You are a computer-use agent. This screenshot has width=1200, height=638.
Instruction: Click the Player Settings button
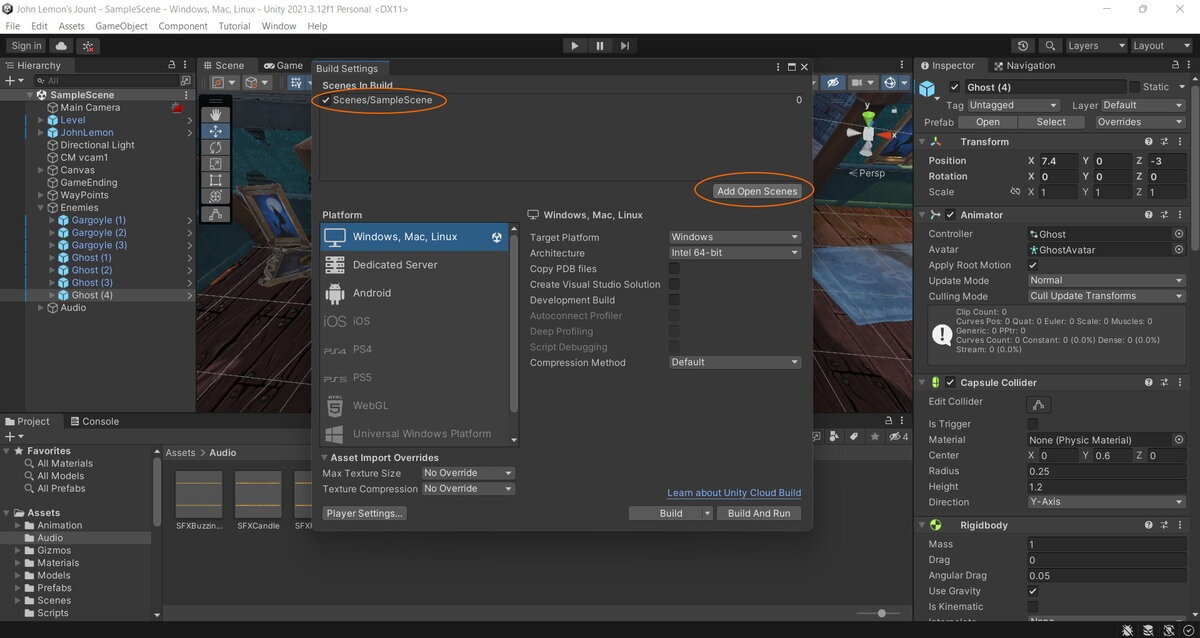[x=365, y=513]
